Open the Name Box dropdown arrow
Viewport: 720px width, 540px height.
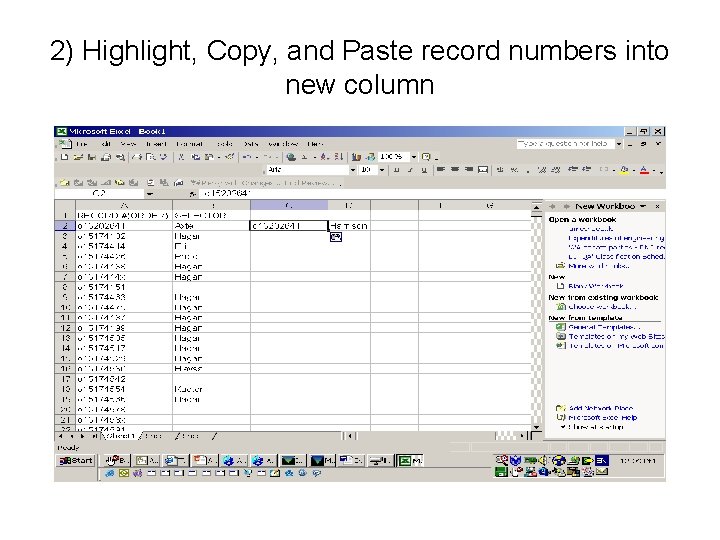click(x=150, y=194)
